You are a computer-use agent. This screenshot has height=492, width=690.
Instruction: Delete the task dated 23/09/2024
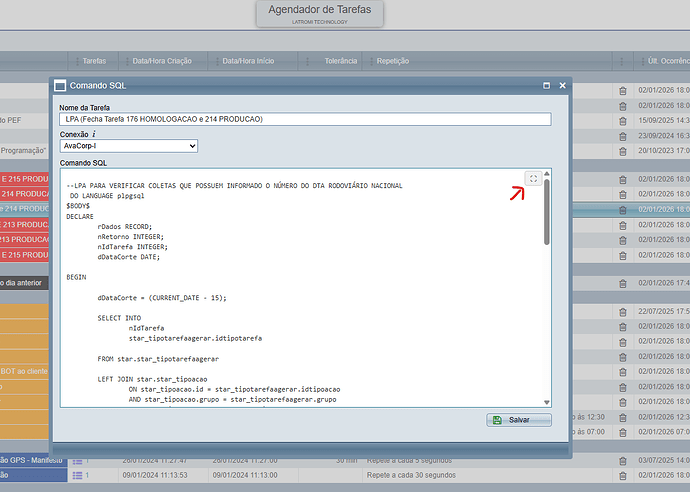(623, 135)
